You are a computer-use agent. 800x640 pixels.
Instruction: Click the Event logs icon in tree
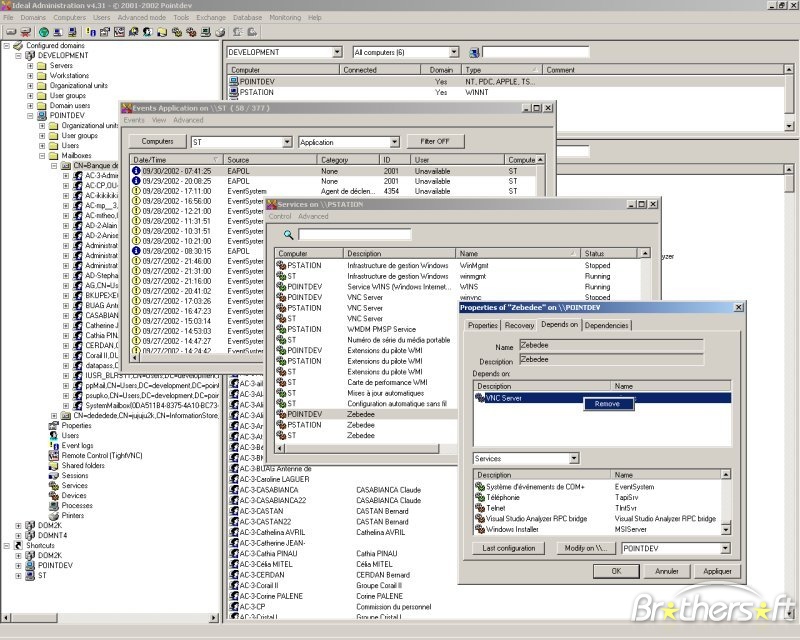point(54,445)
